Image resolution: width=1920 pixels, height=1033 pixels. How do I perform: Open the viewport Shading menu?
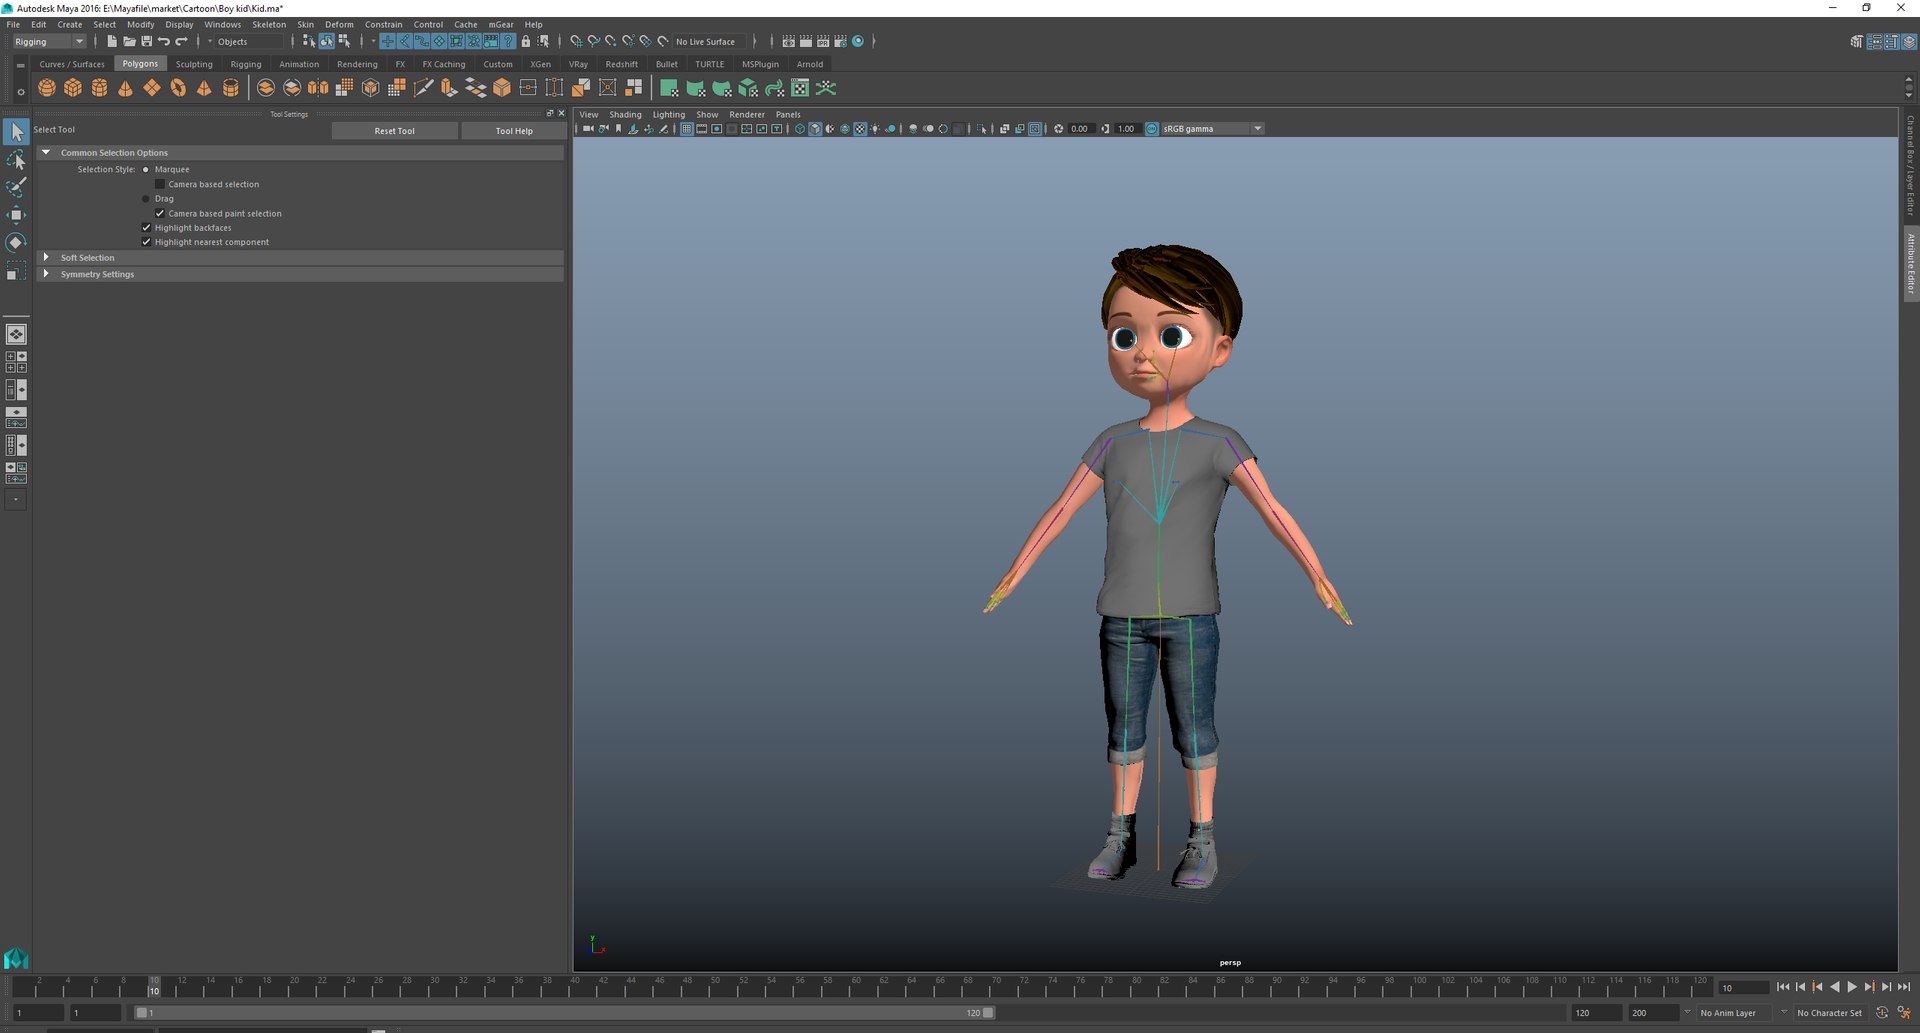[x=625, y=115]
